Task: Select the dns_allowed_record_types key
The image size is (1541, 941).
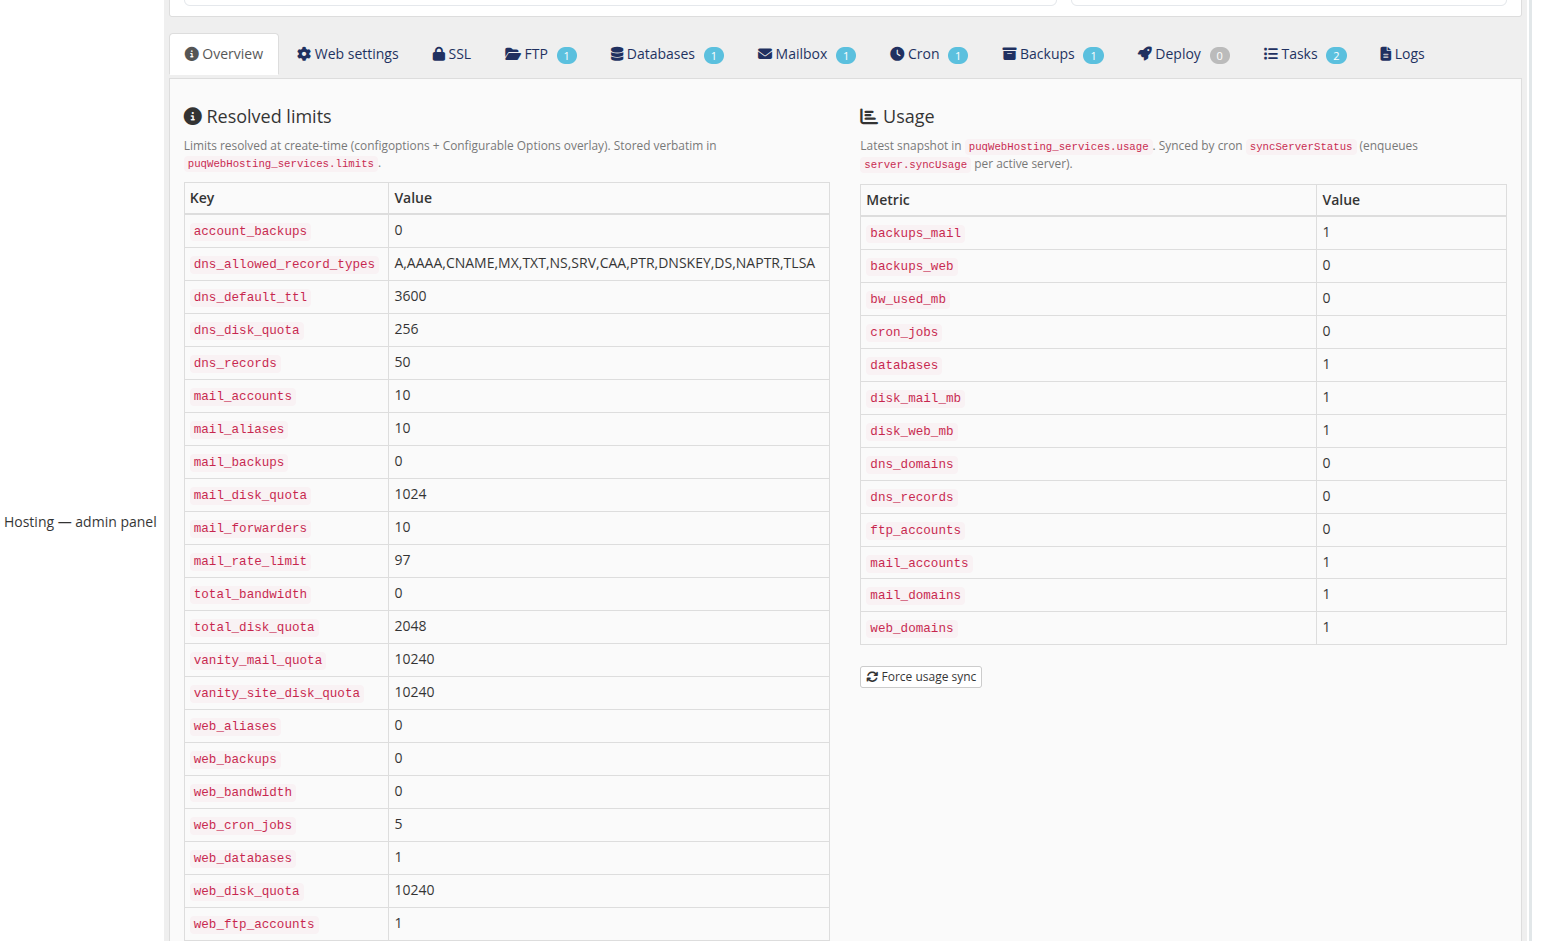Action: click(x=284, y=264)
